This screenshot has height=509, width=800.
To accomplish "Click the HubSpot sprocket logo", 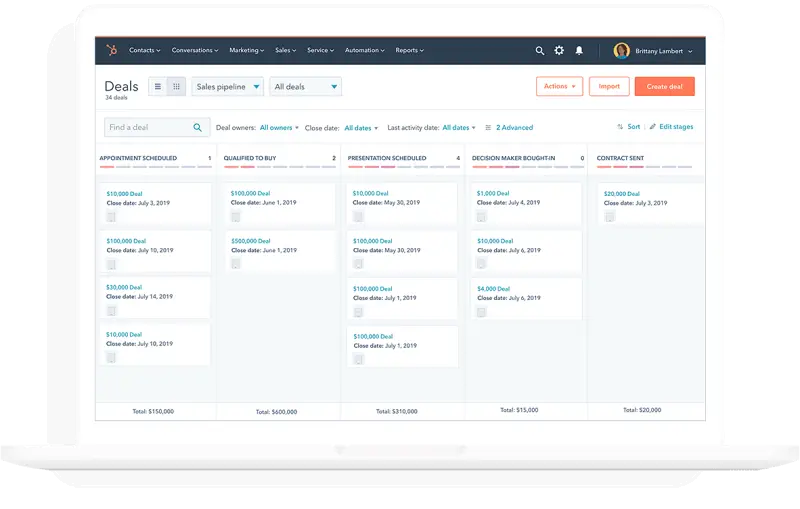I will pos(112,50).
